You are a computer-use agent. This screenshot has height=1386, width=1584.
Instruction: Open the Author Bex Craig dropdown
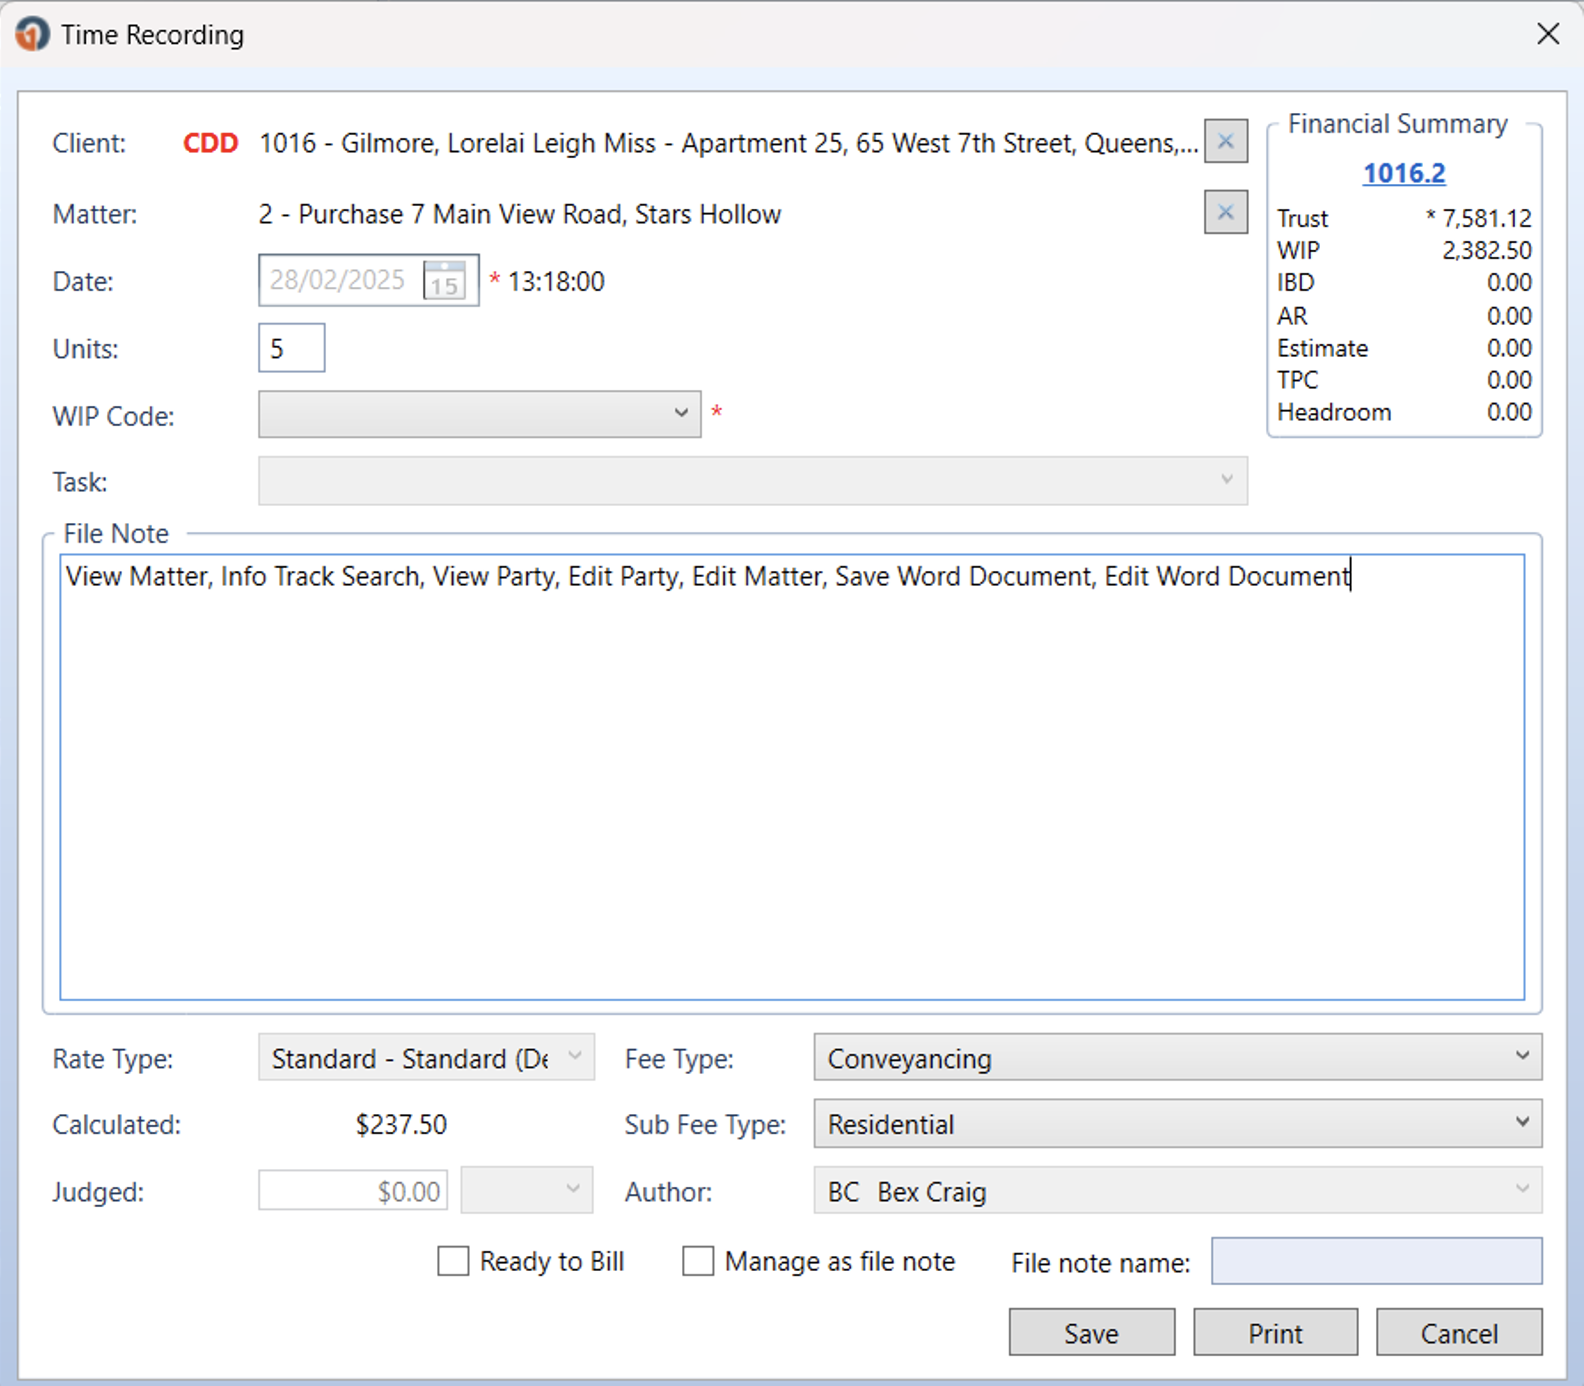[1178, 1191]
